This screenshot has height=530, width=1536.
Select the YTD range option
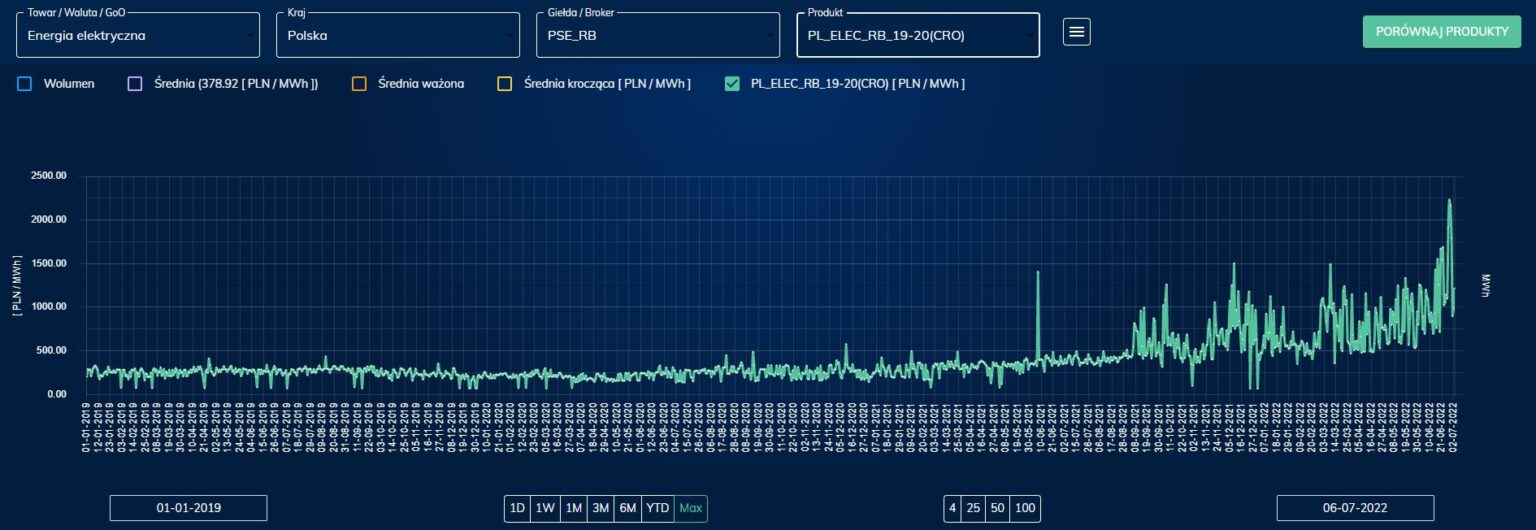(657, 508)
